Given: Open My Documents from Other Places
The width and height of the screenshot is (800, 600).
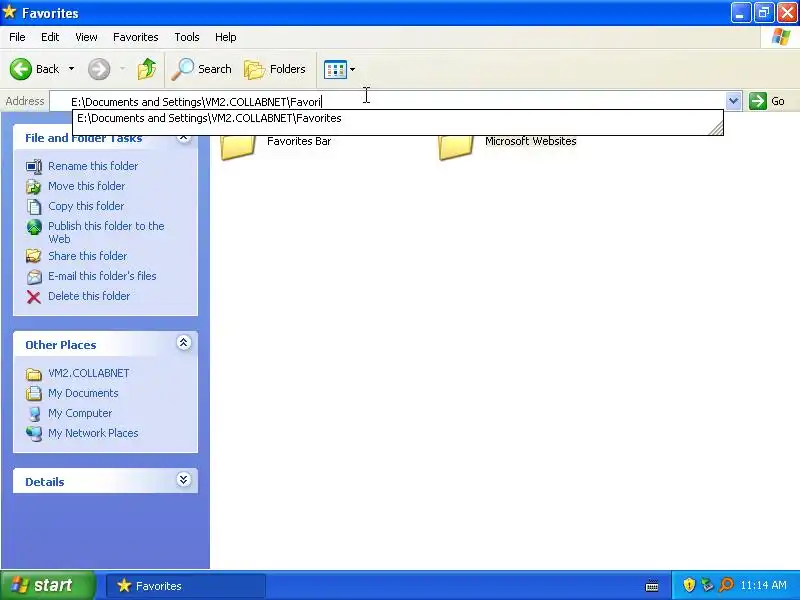Looking at the screenshot, I should pyautogui.click(x=83, y=393).
